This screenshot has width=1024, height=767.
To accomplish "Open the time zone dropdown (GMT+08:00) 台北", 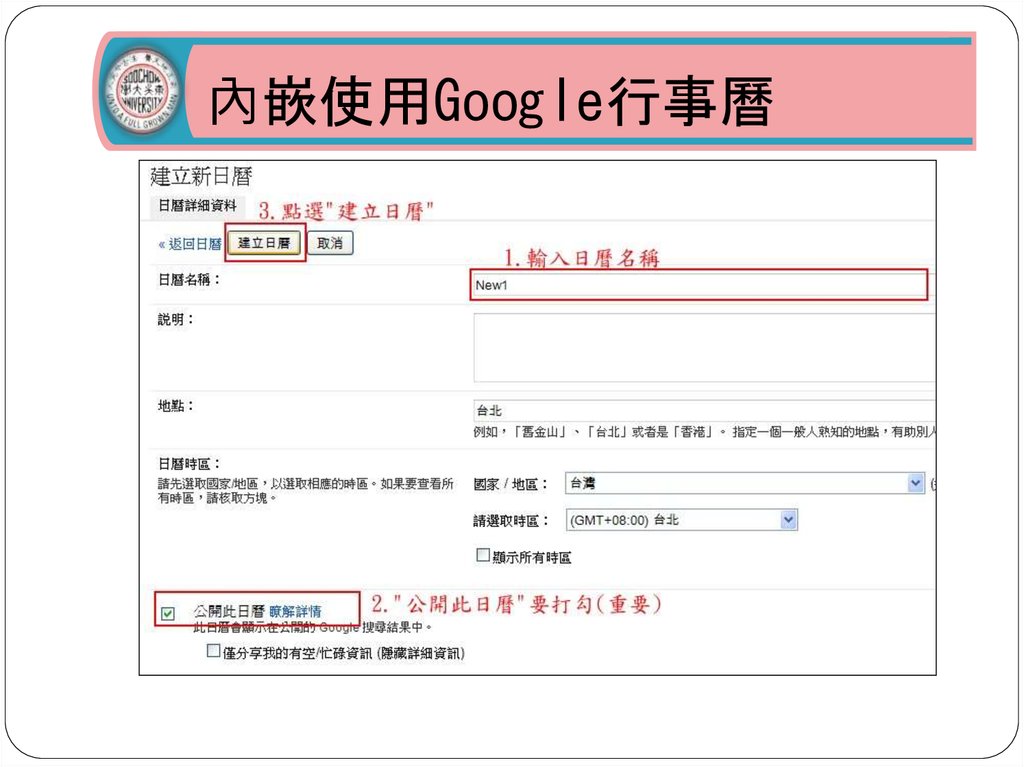I will pyautogui.click(x=681, y=520).
